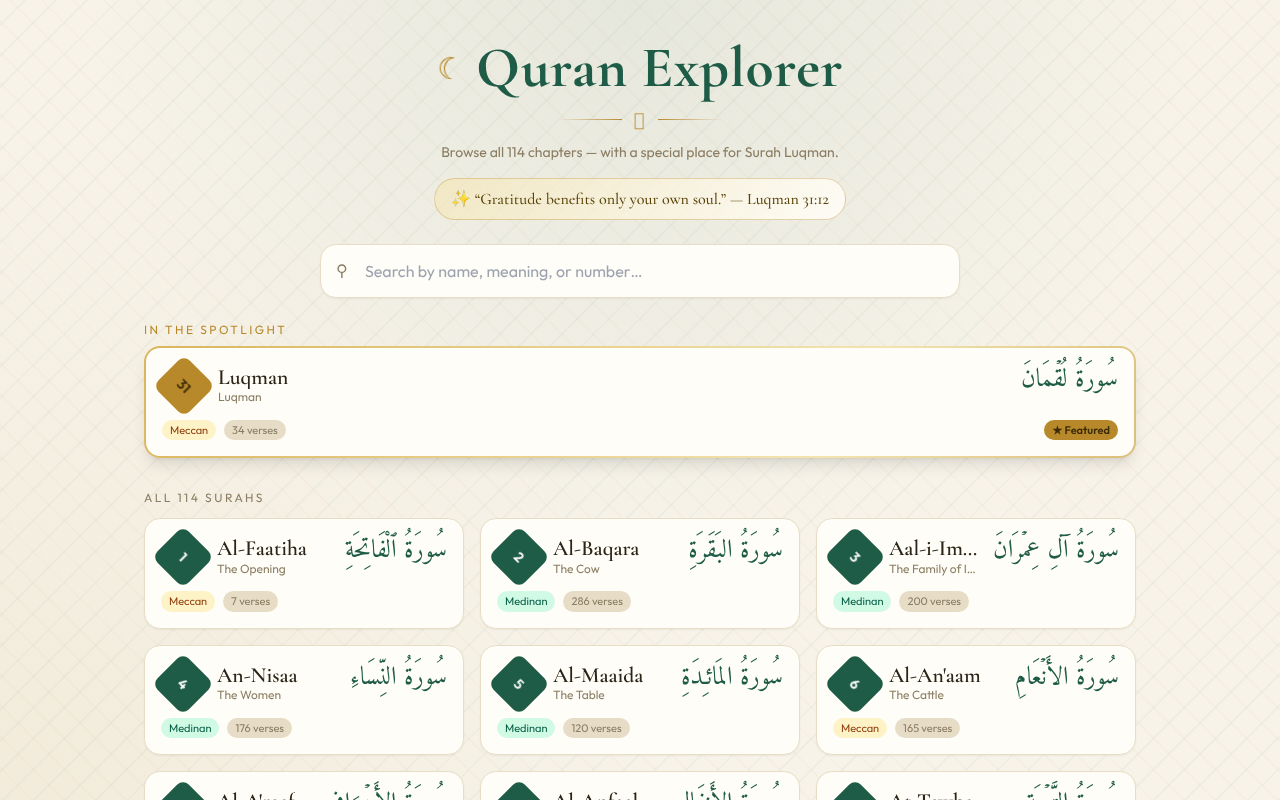Screen dimensions: 1280x800
Task: Focus the surah search input field
Action: 640,271
